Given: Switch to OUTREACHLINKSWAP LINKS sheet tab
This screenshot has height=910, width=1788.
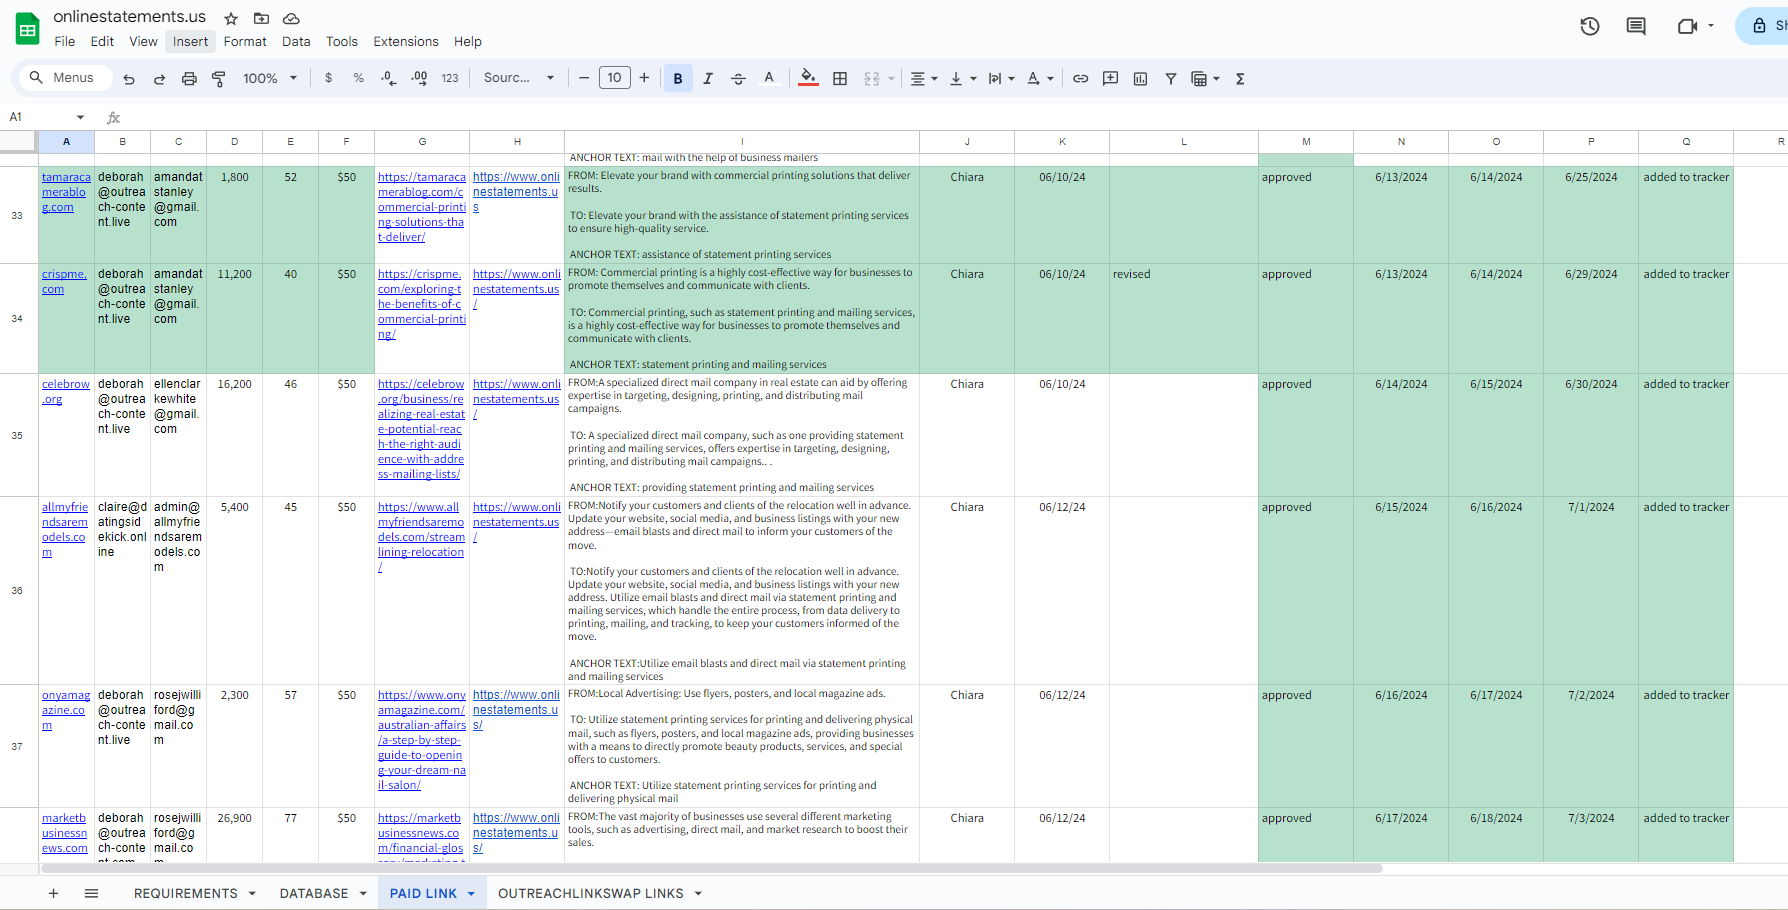Looking at the screenshot, I should click(x=591, y=893).
